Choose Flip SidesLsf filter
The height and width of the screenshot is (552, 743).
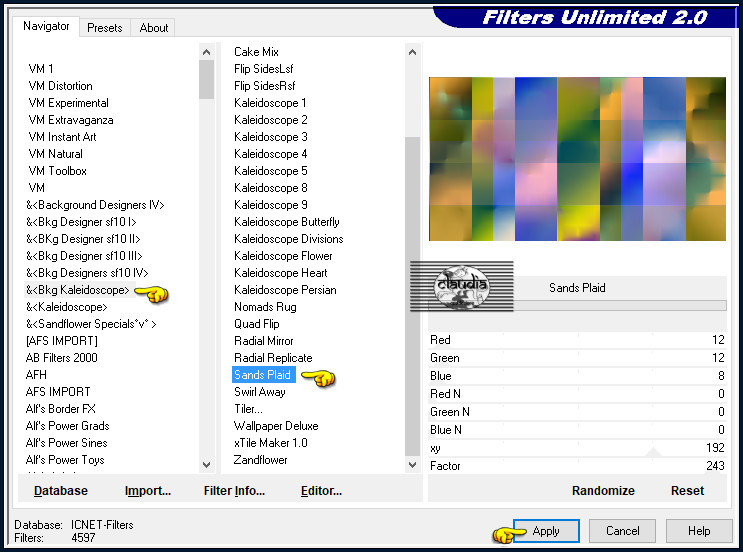(263, 69)
